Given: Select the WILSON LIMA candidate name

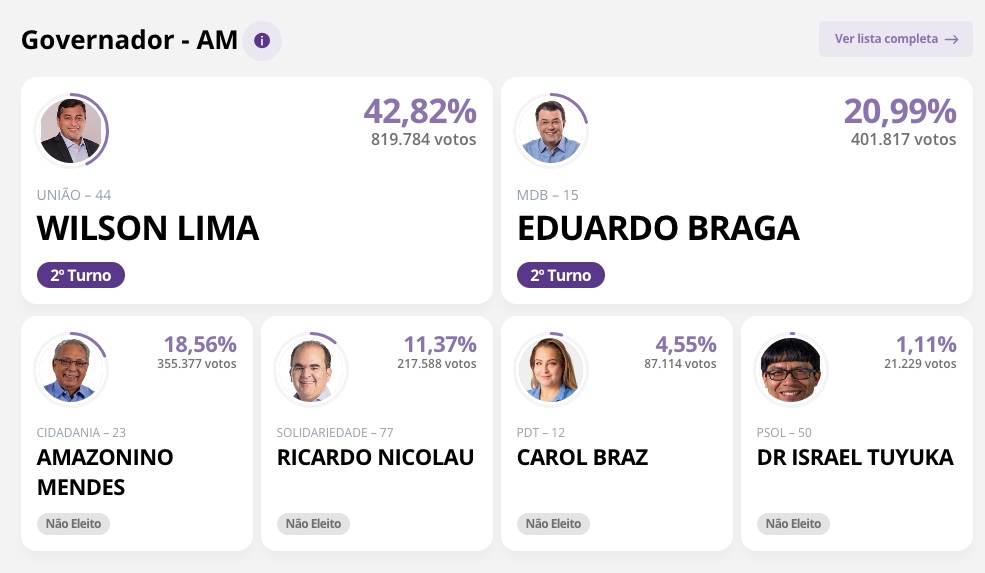Looking at the screenshot, I should pyautogui.click(x=148, y=229).
